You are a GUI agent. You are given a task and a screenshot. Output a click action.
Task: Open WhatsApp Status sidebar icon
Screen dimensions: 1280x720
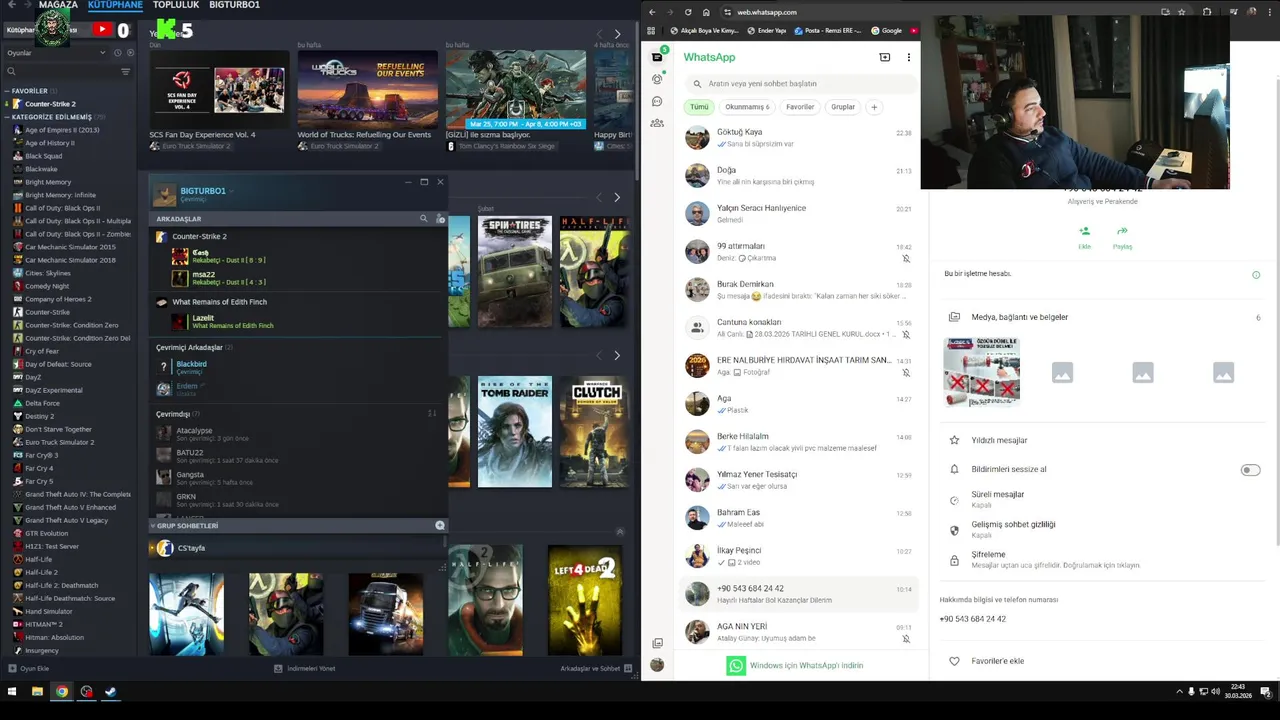(x=657, y=79)
